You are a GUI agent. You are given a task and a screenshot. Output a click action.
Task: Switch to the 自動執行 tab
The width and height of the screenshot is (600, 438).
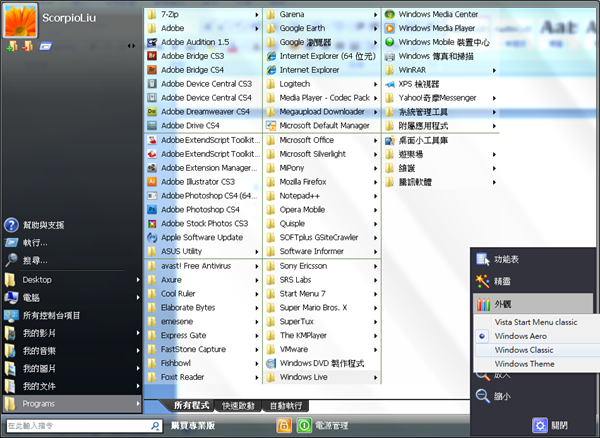pyautogui.click(x=285, y=406)
